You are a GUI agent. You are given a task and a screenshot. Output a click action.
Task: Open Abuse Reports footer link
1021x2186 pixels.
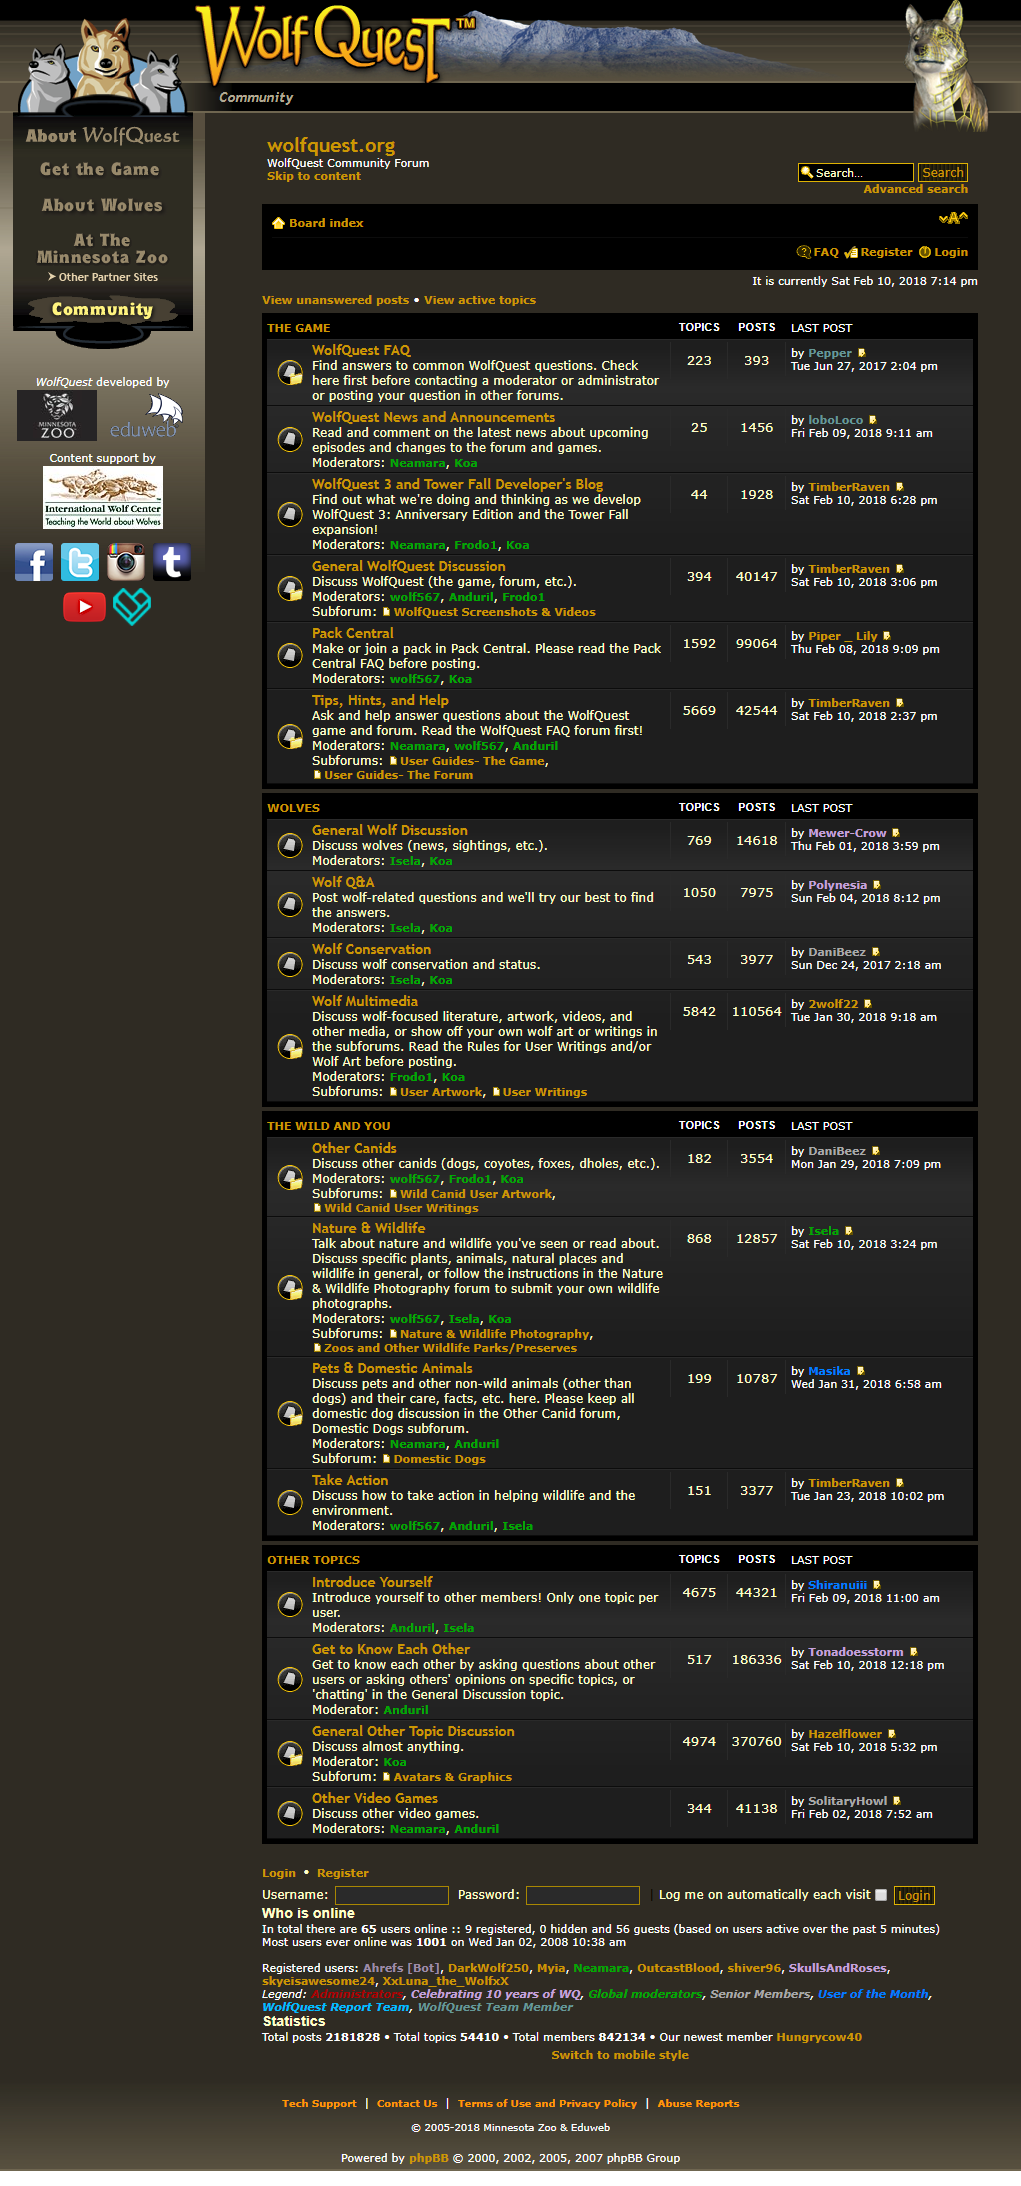[x=698, y=2103]
